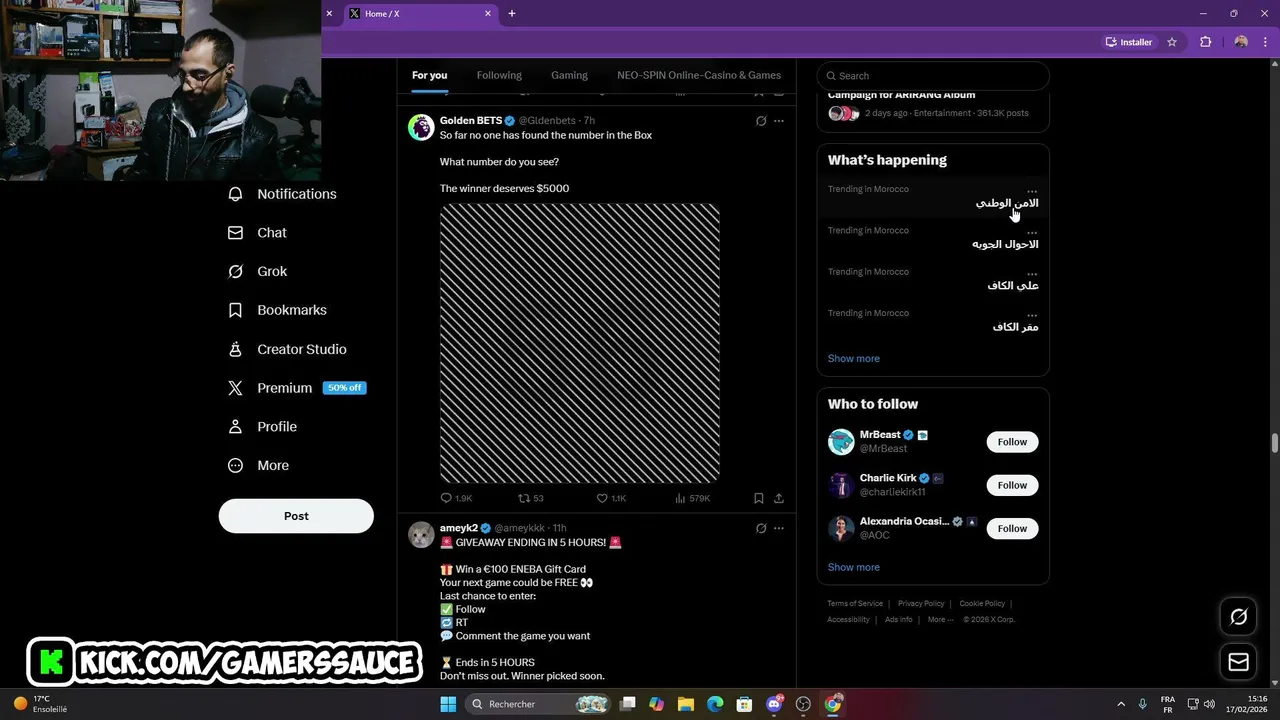Click Grok explain icon on Golden BETS post
This screenshot has width=1280, height=720.
761,121
